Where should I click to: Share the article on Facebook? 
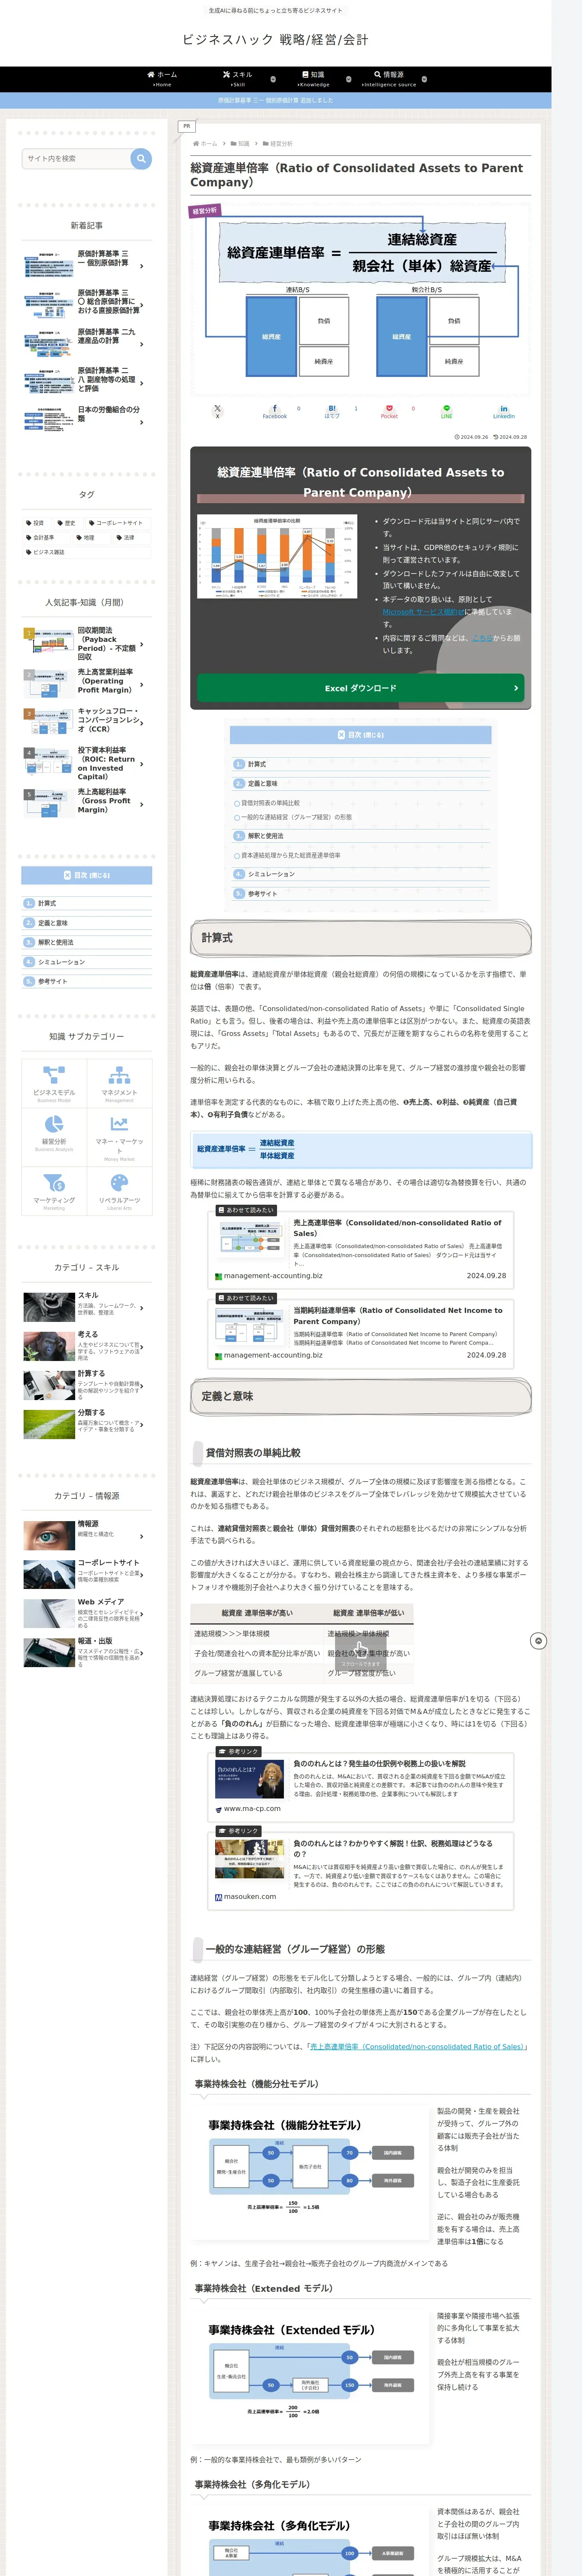click(274, 411)
